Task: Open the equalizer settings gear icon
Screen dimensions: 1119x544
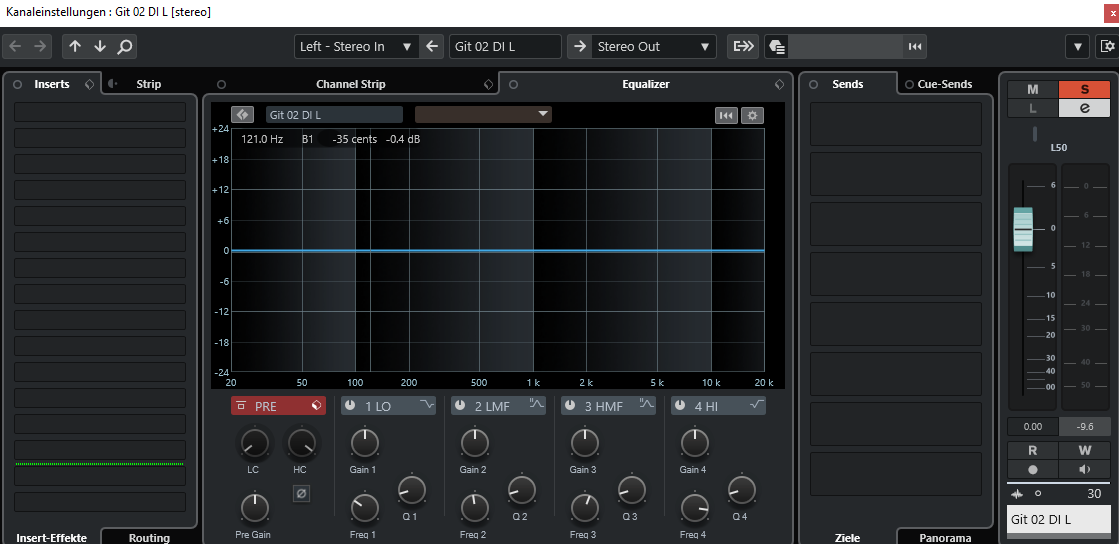Action: click(752, 115)
